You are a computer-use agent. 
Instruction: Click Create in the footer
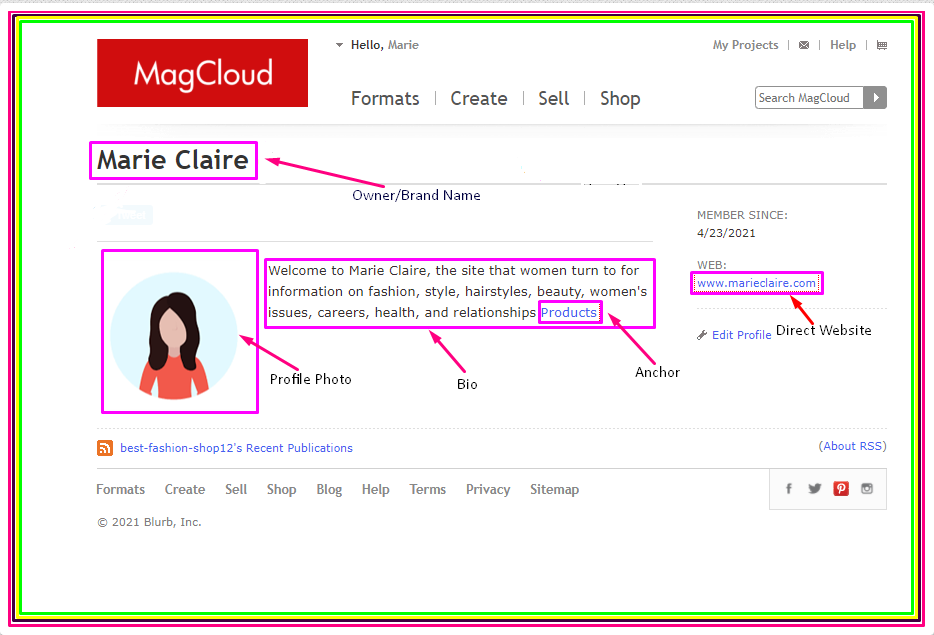185,490
